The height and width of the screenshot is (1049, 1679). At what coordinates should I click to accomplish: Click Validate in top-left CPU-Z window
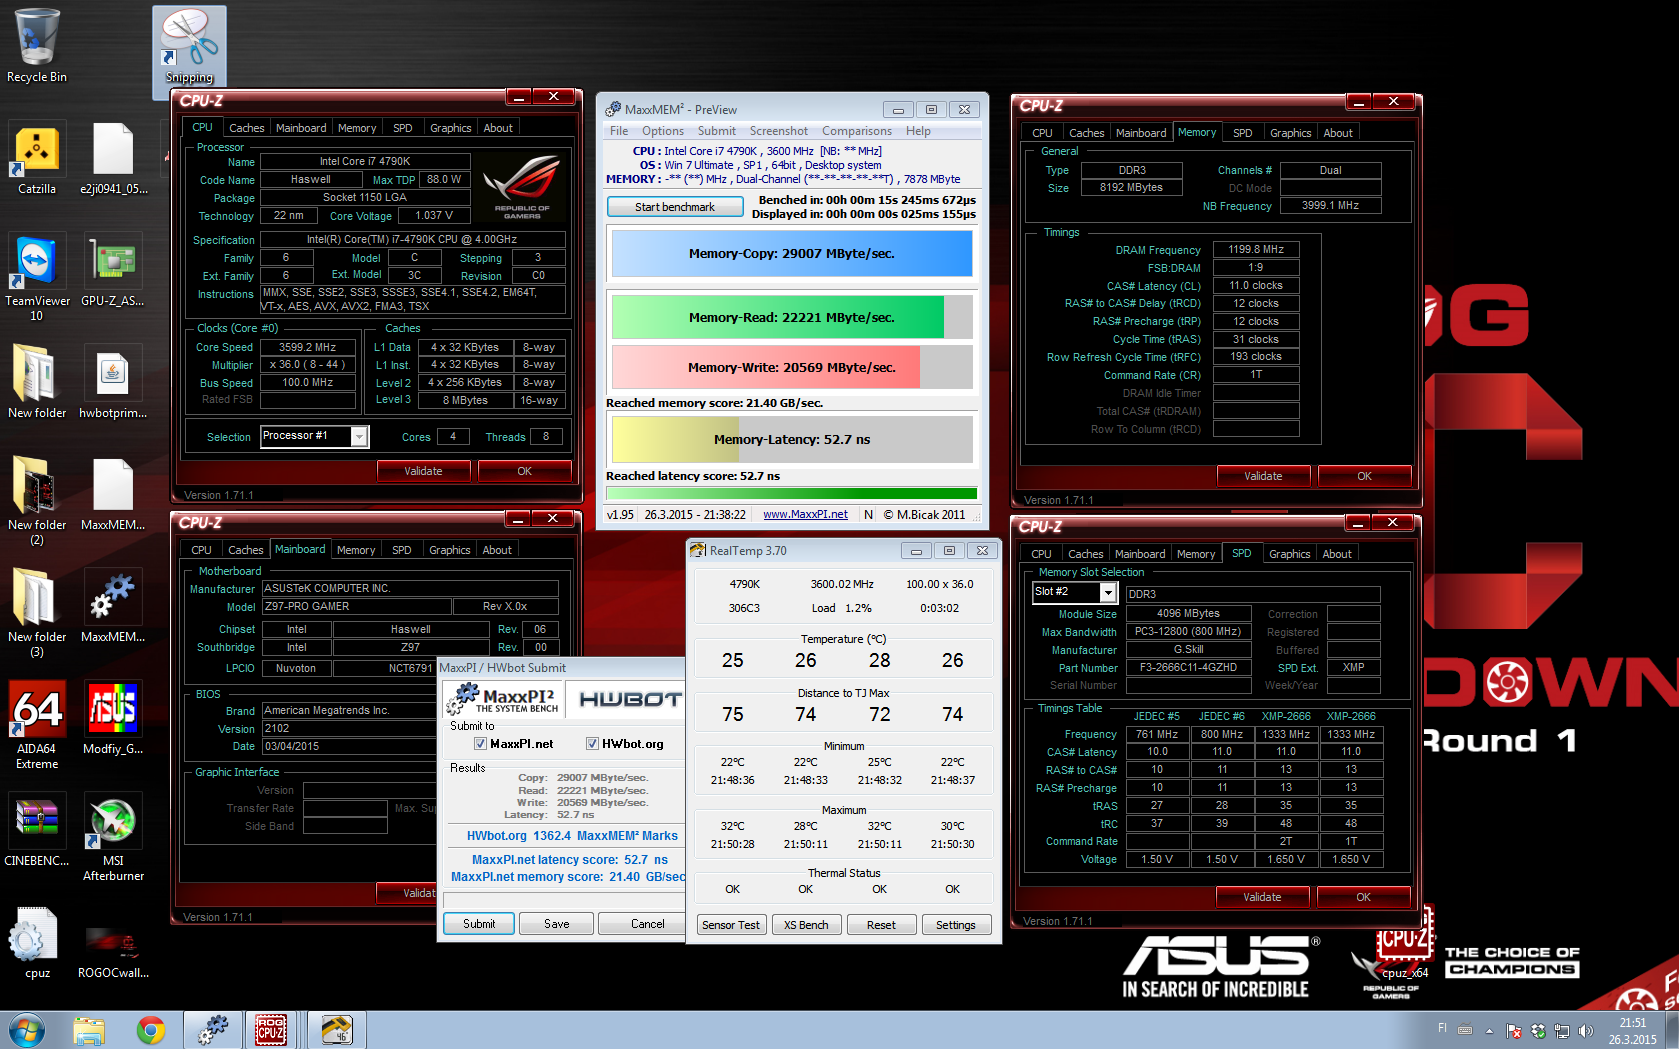point(423,471)
